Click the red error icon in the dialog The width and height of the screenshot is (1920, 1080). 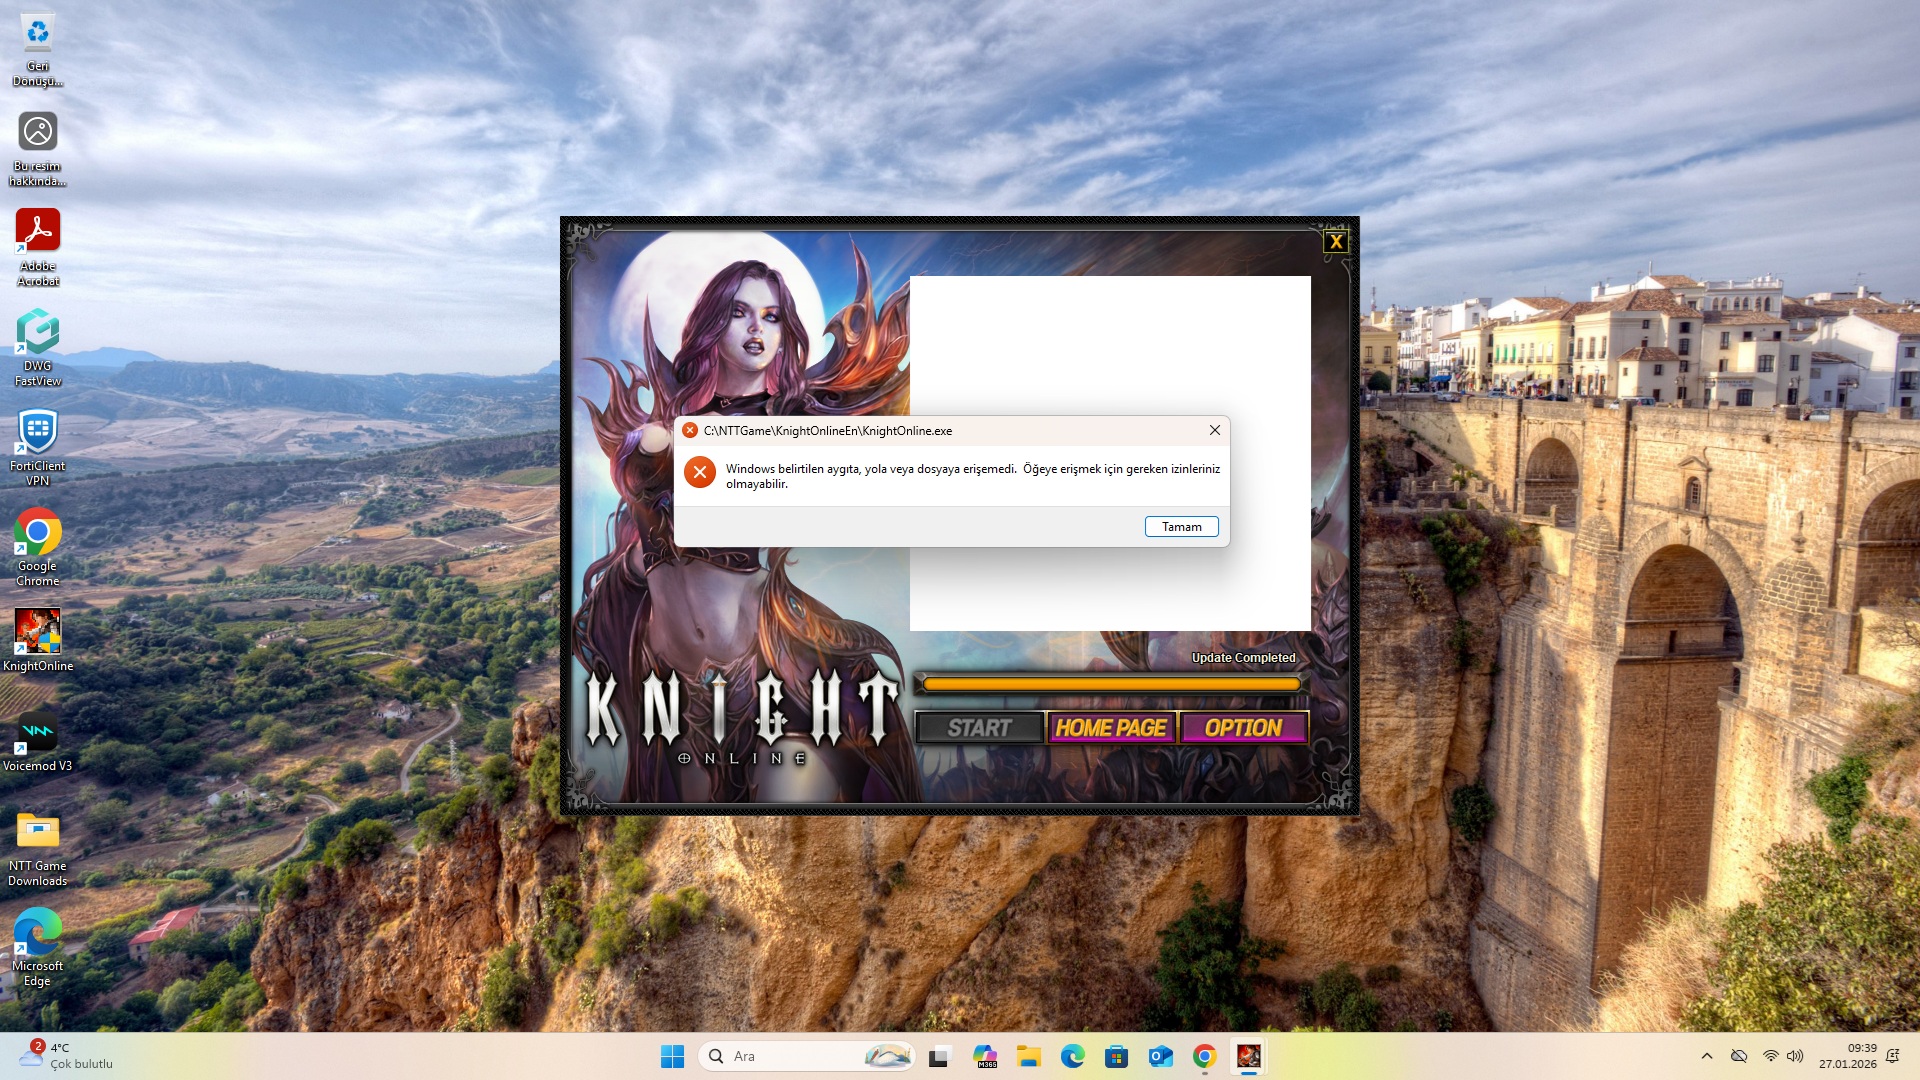pyautogui.click(x=700, y=472)
